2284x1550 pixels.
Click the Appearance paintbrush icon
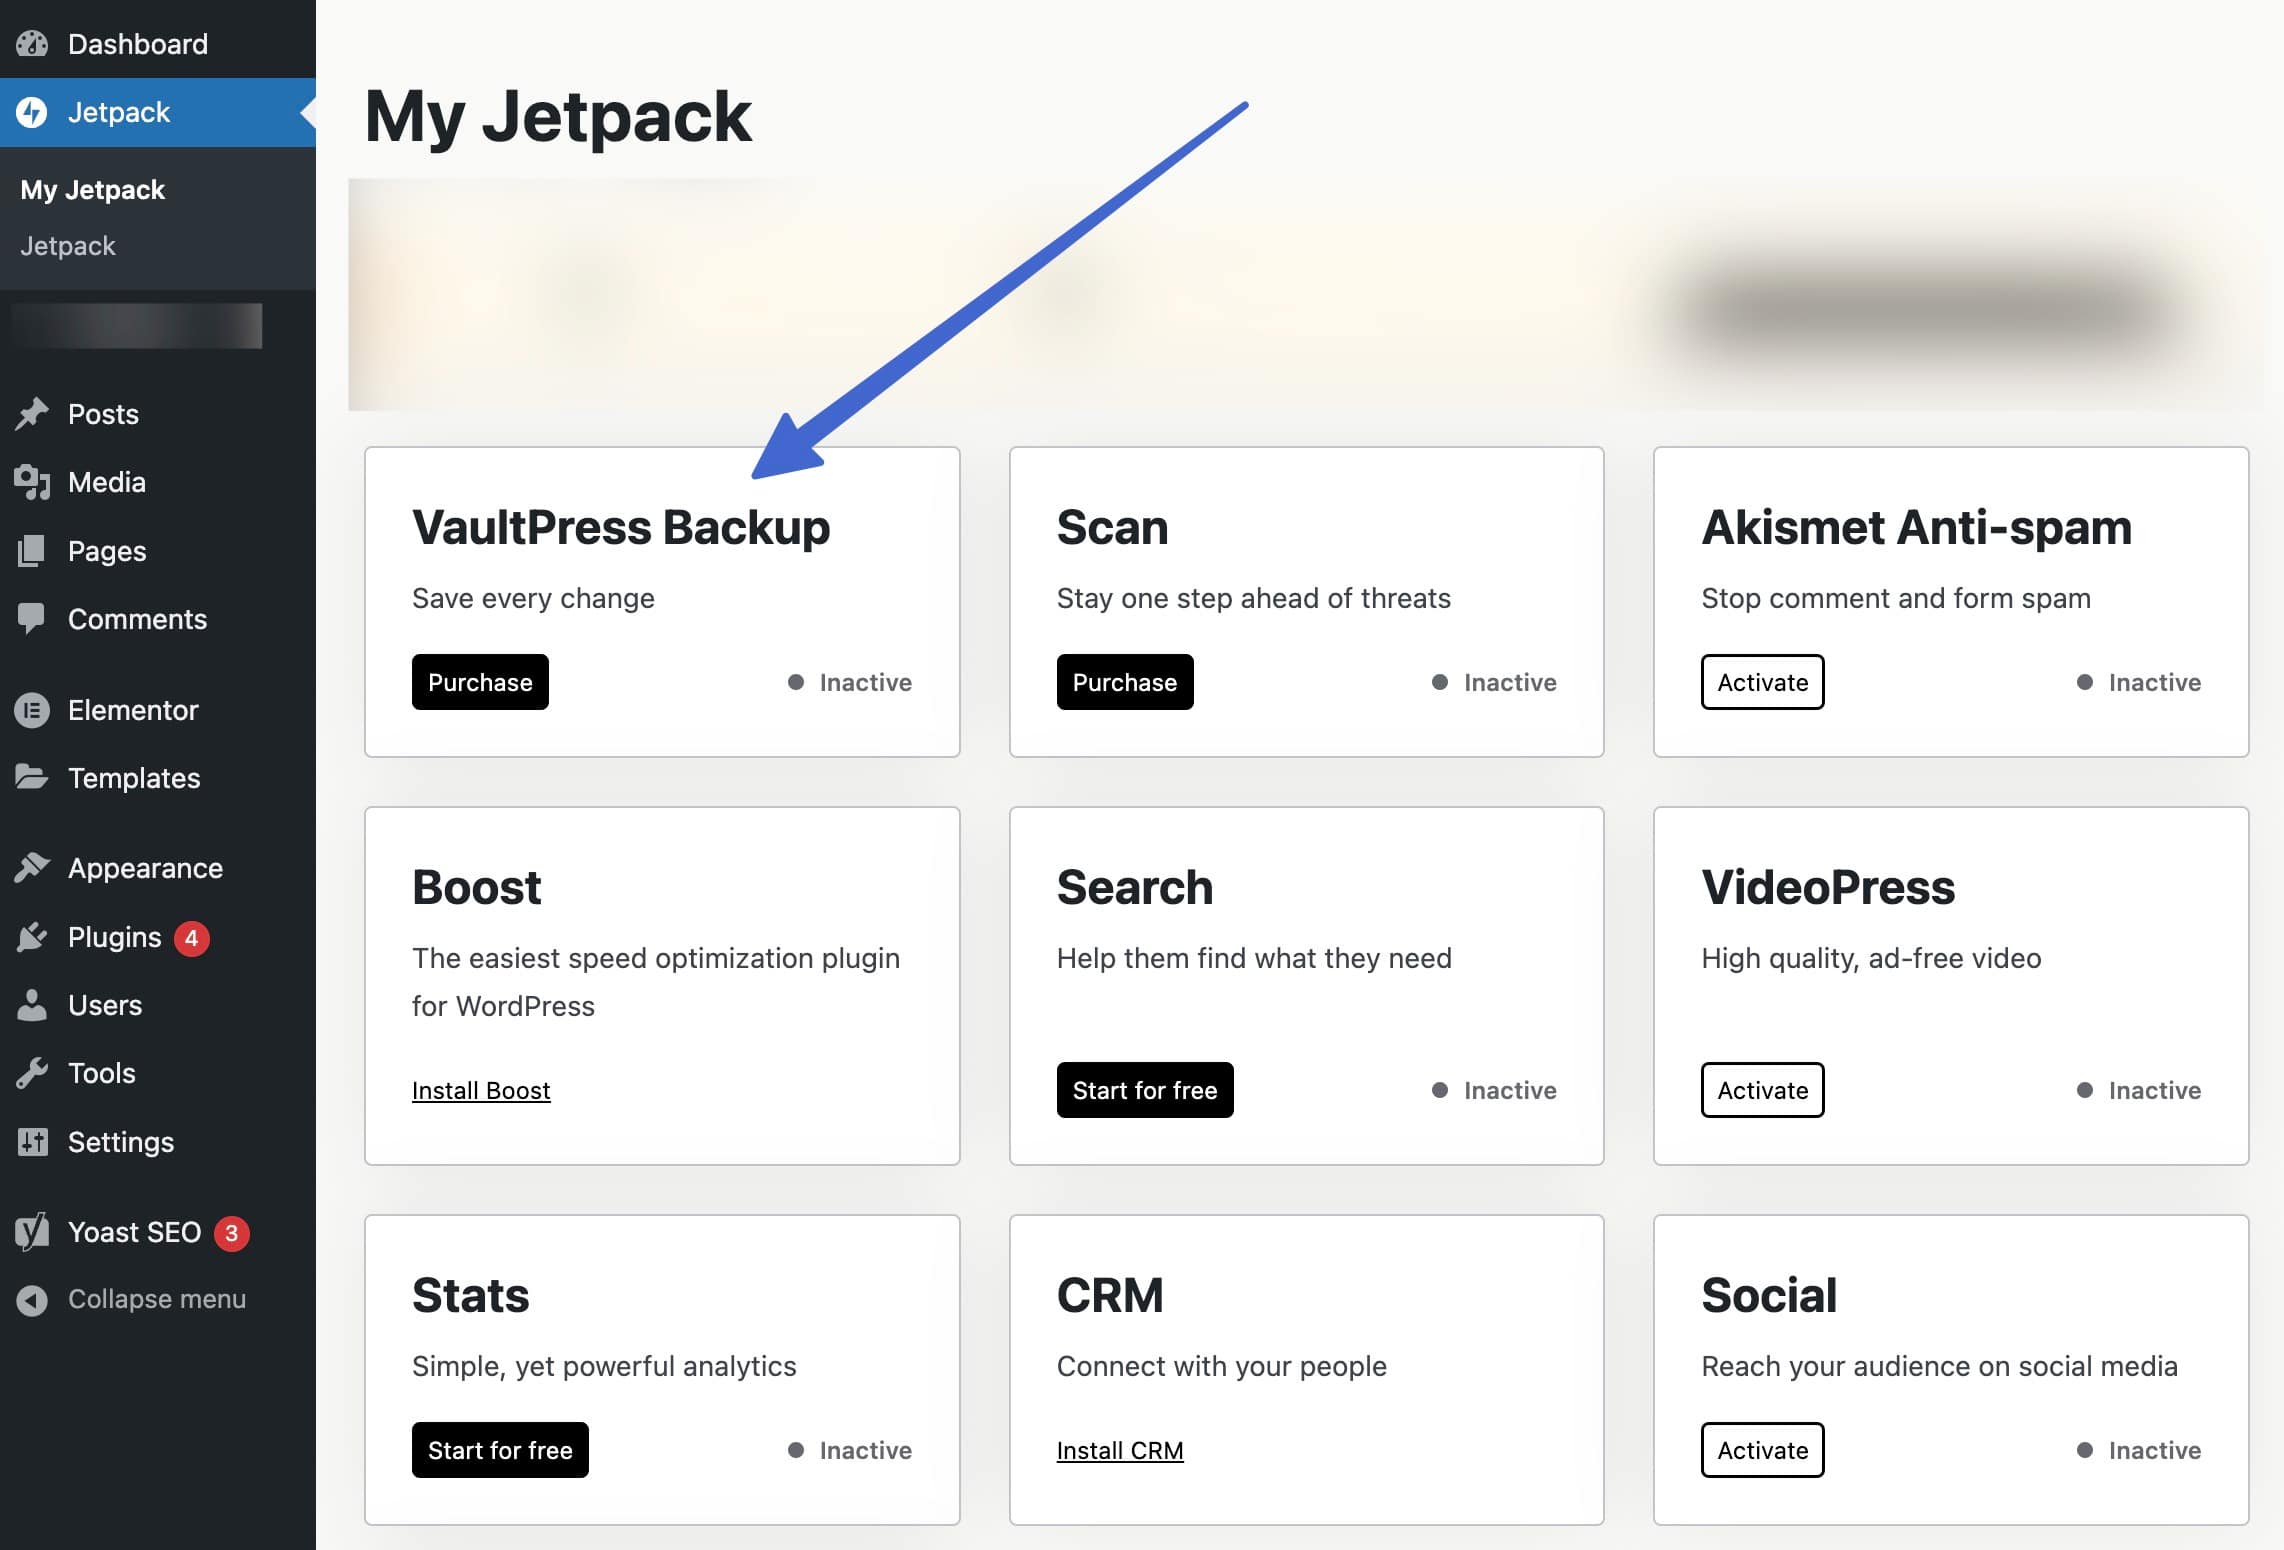click(34, 867)
